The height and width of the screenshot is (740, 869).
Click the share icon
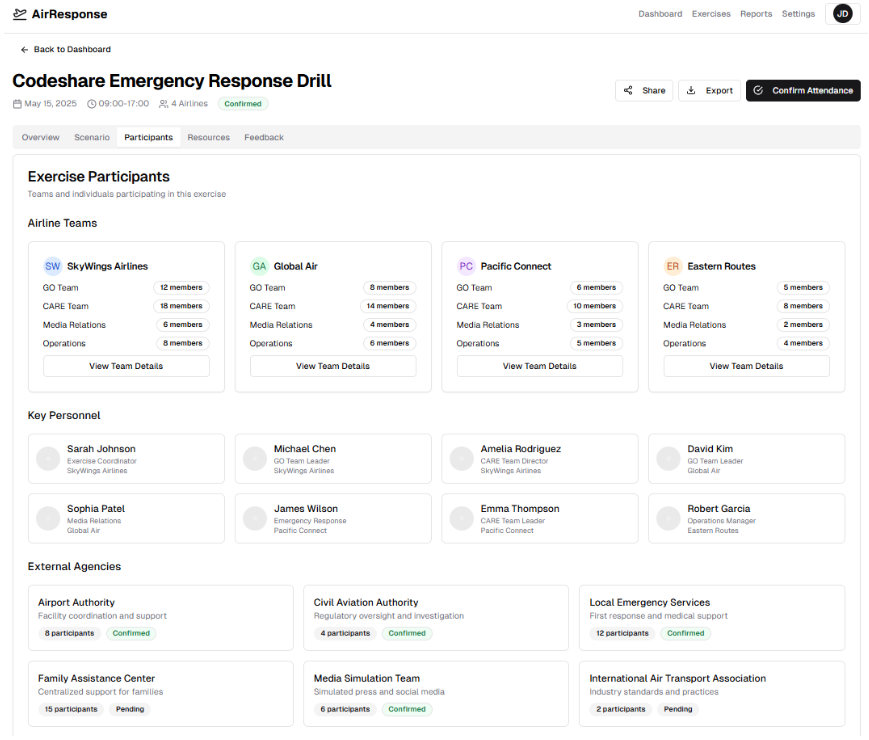[628, 90]
